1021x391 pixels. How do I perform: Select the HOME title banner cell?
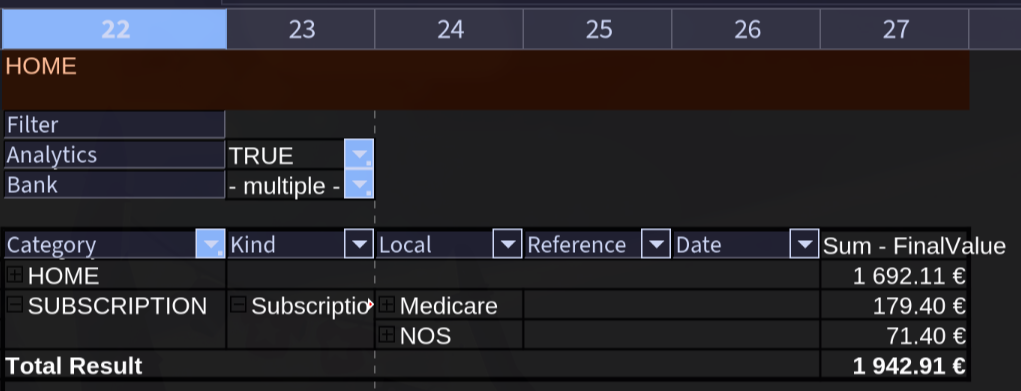coord(486,80)
